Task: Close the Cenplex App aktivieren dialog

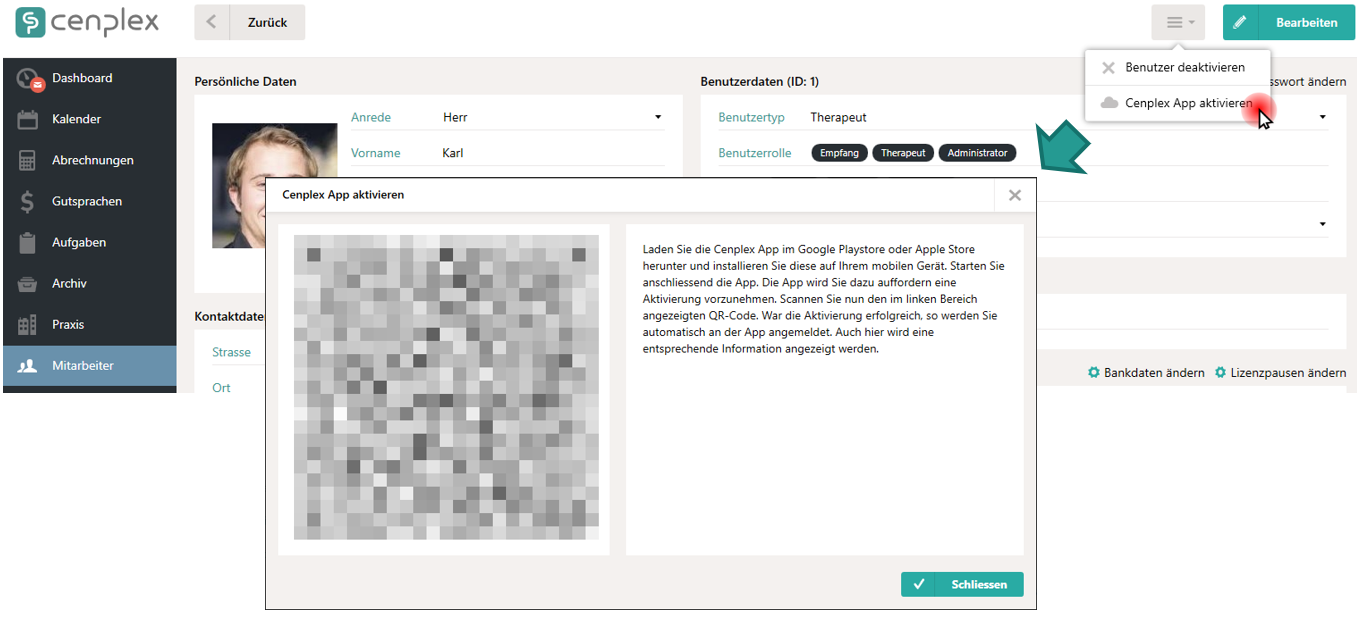Action: 1015,195
